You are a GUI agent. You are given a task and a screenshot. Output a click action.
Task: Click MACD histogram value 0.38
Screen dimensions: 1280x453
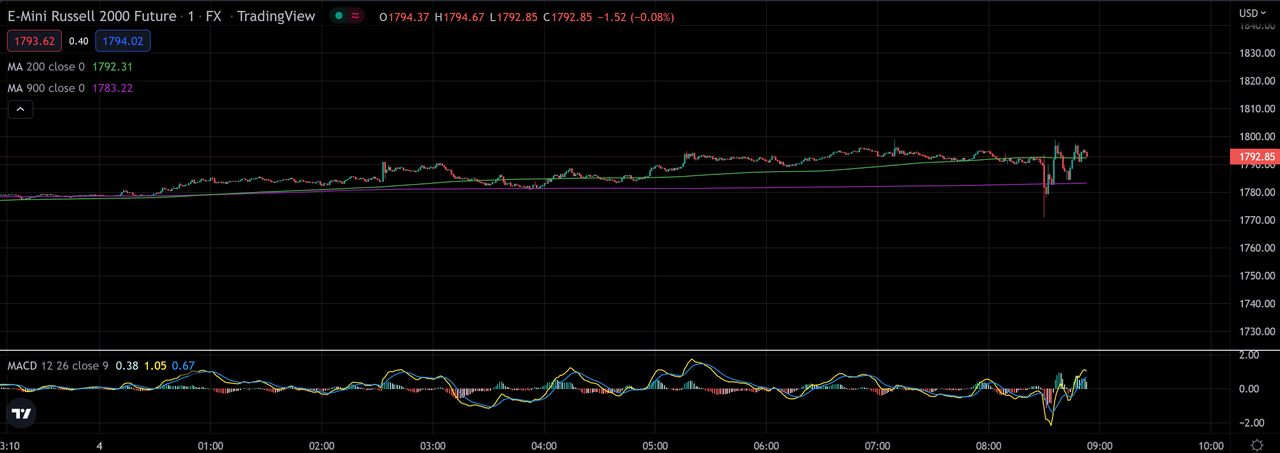(x=127, y=365)
